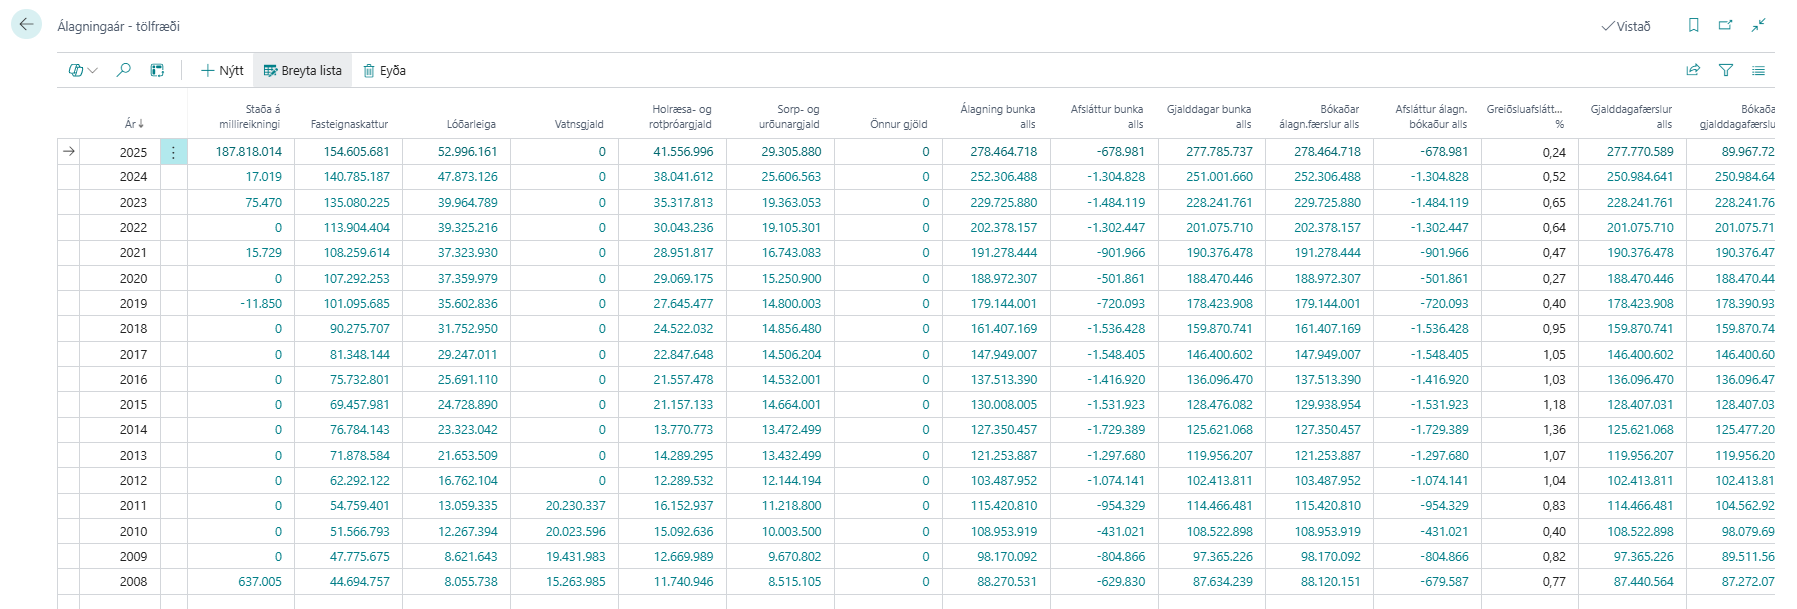1797x609 pixels.
Task: Click the Vistað saved status indicator
Action: click(x=1626, y=26)
